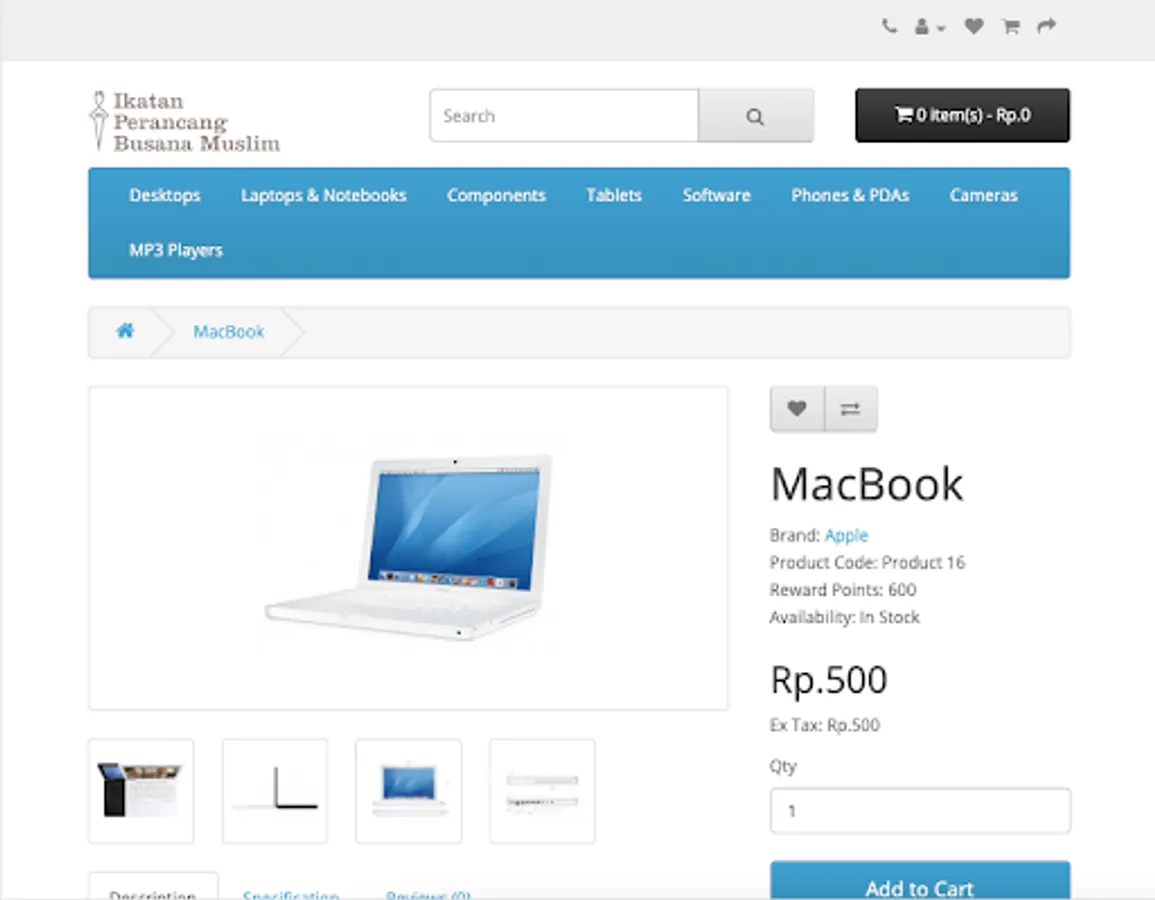Open the account user dropdown
The image size is (1155, 900).
pos(930,27)
